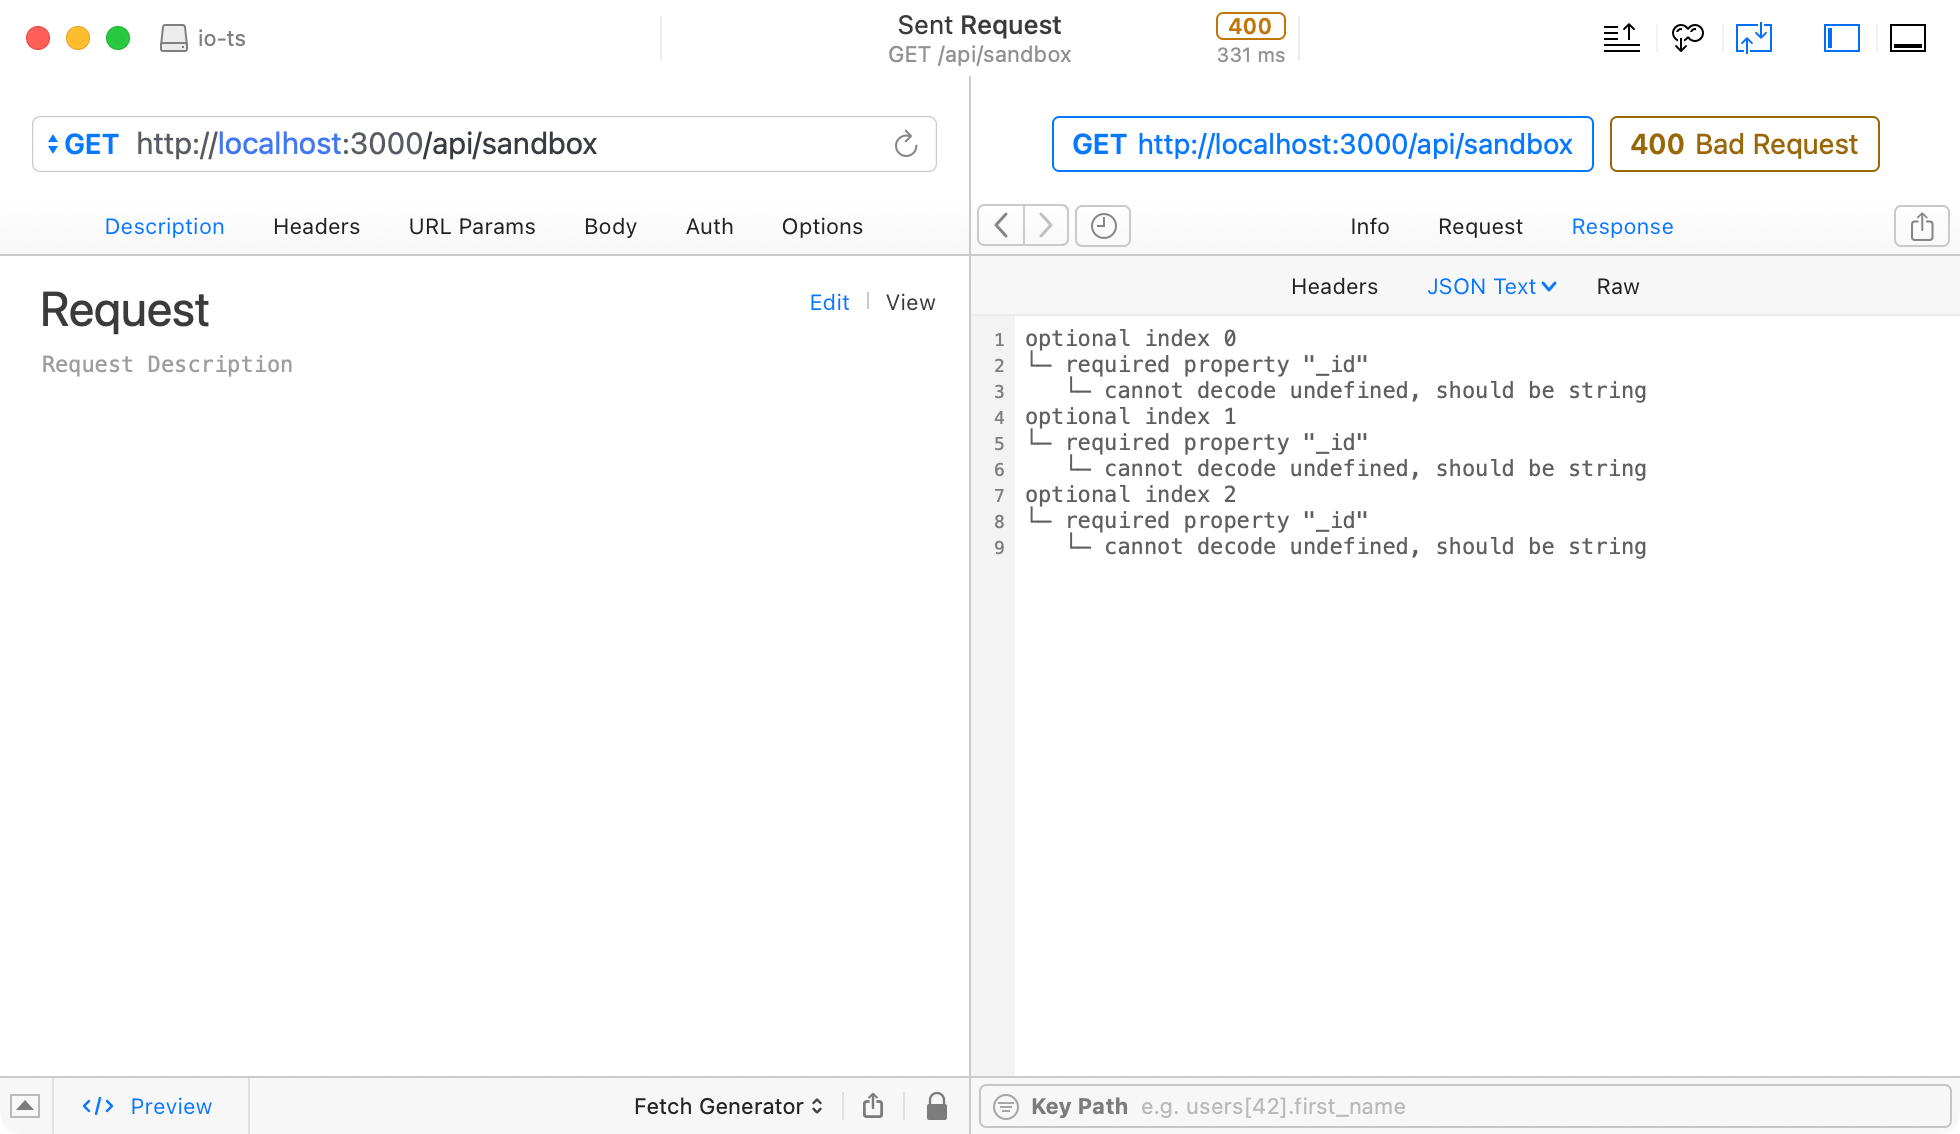
Task: Click the cloud sync toolbar icon
Action: pyautogui.click(x=1687, y=38)
